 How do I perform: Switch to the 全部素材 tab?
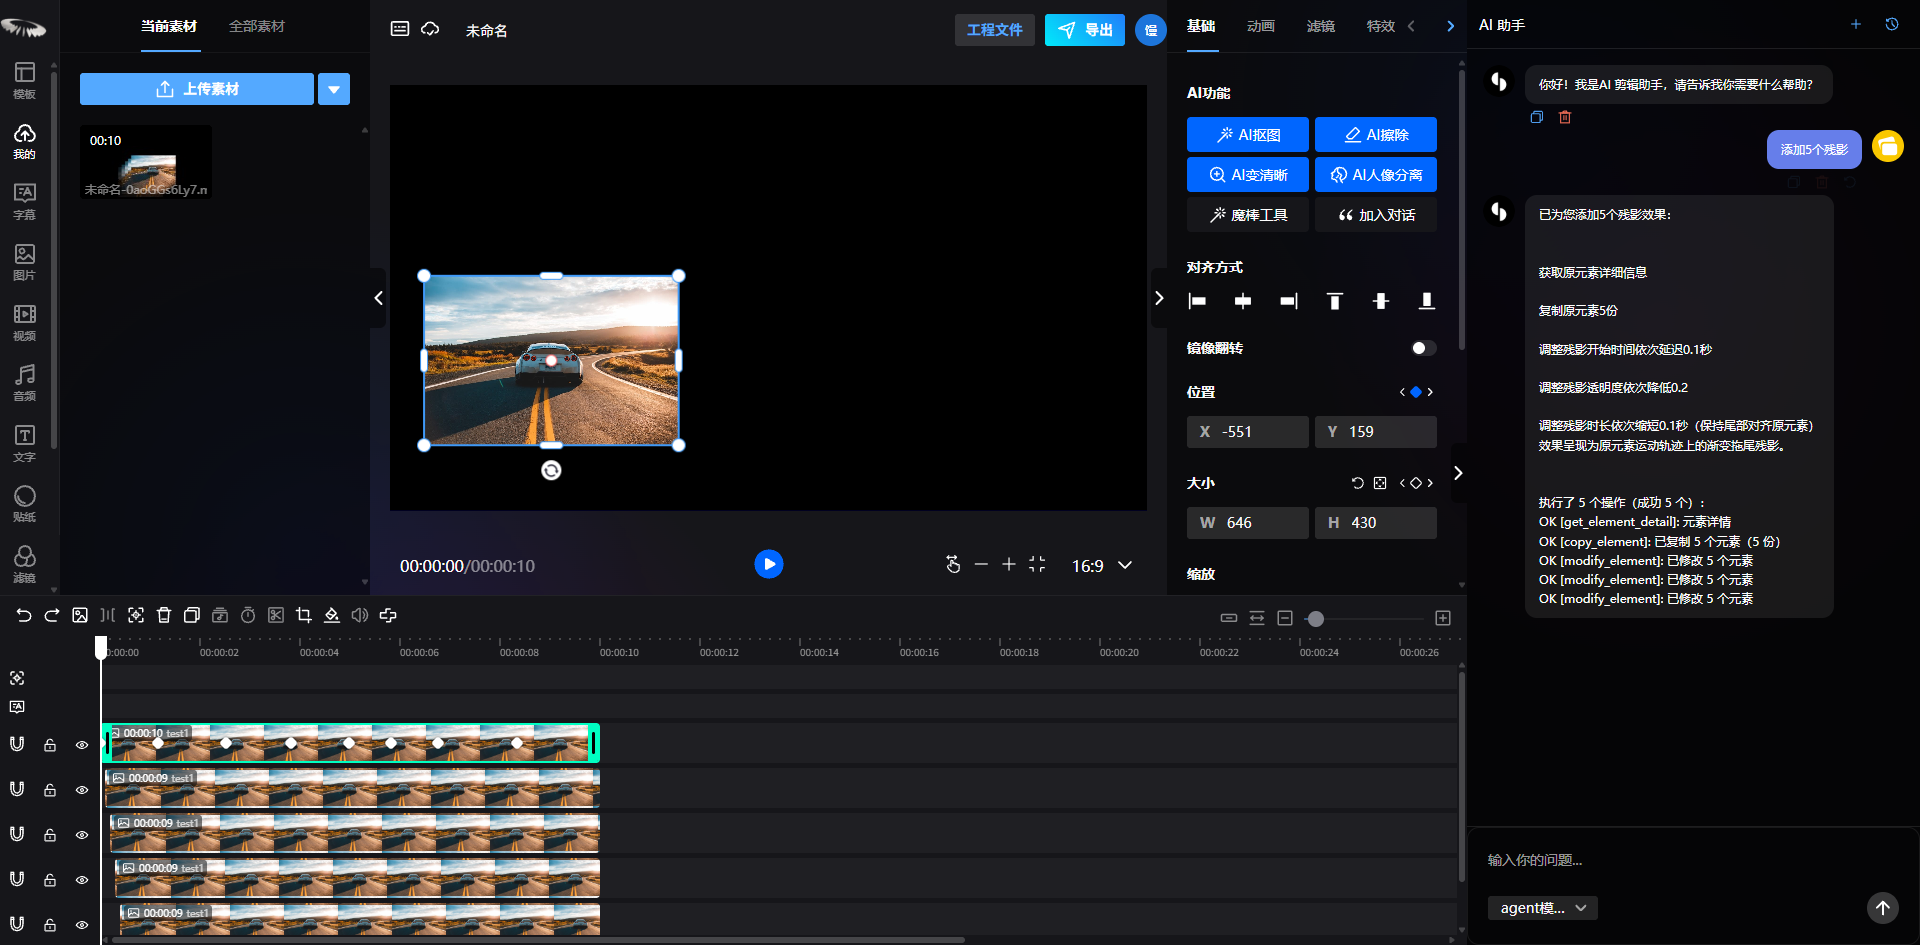257,26
